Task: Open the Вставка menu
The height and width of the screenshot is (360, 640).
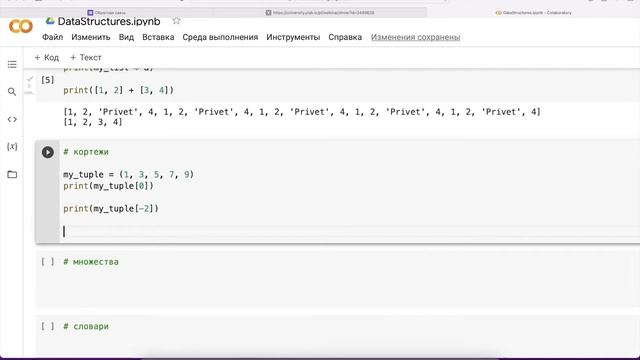Action: point(158,37)
